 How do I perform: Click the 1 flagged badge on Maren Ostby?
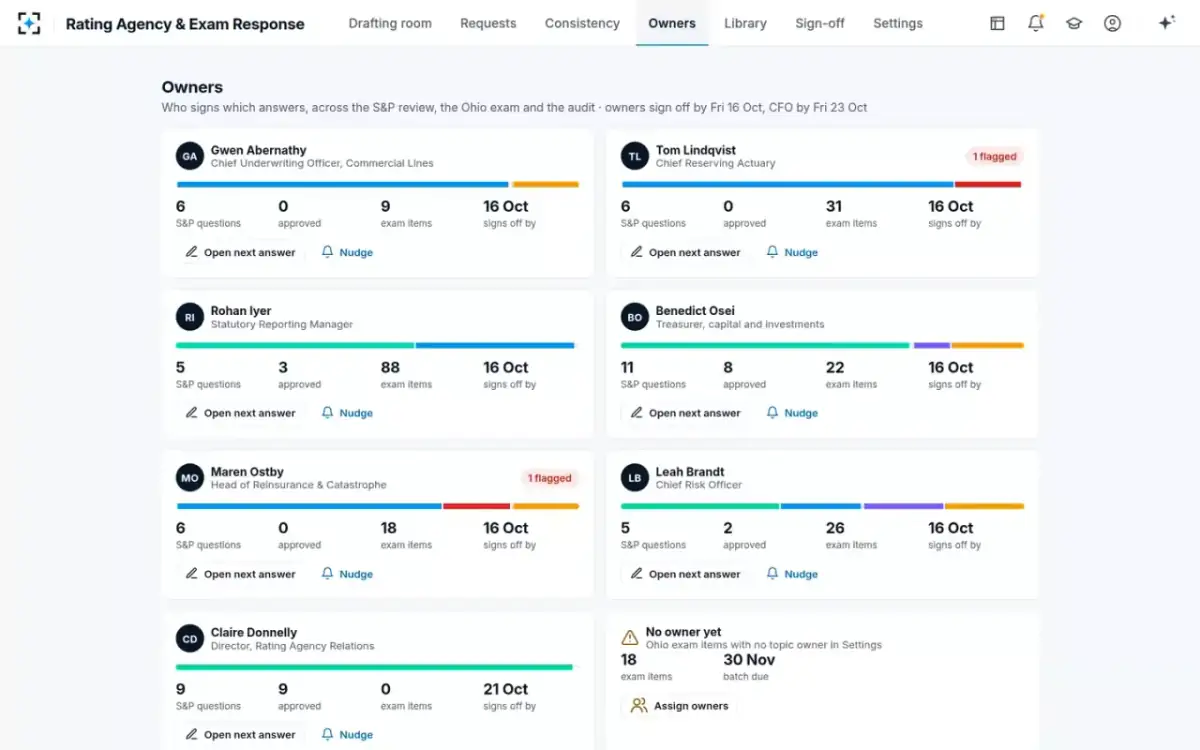pos(550,478)
